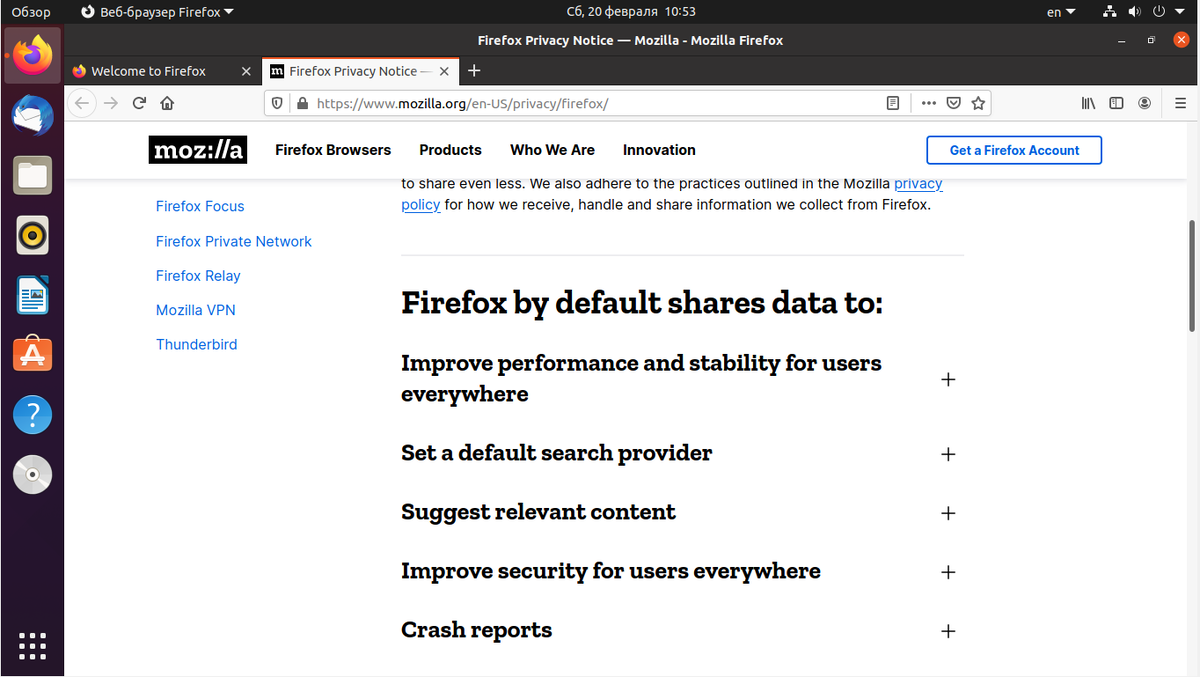Screen dimensions: 1200x677
Task: Open Mozilla VPN link
Action: (x=196, y=310)
